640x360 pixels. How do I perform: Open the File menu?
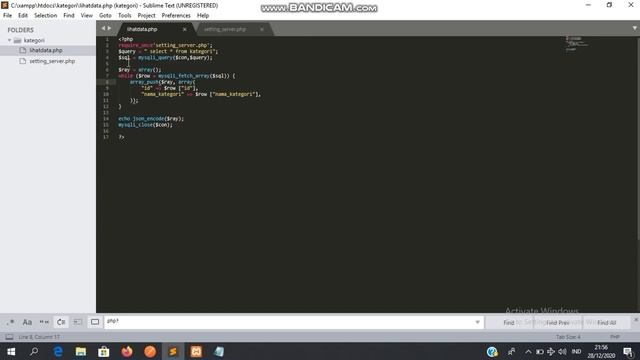coord(7,16)
